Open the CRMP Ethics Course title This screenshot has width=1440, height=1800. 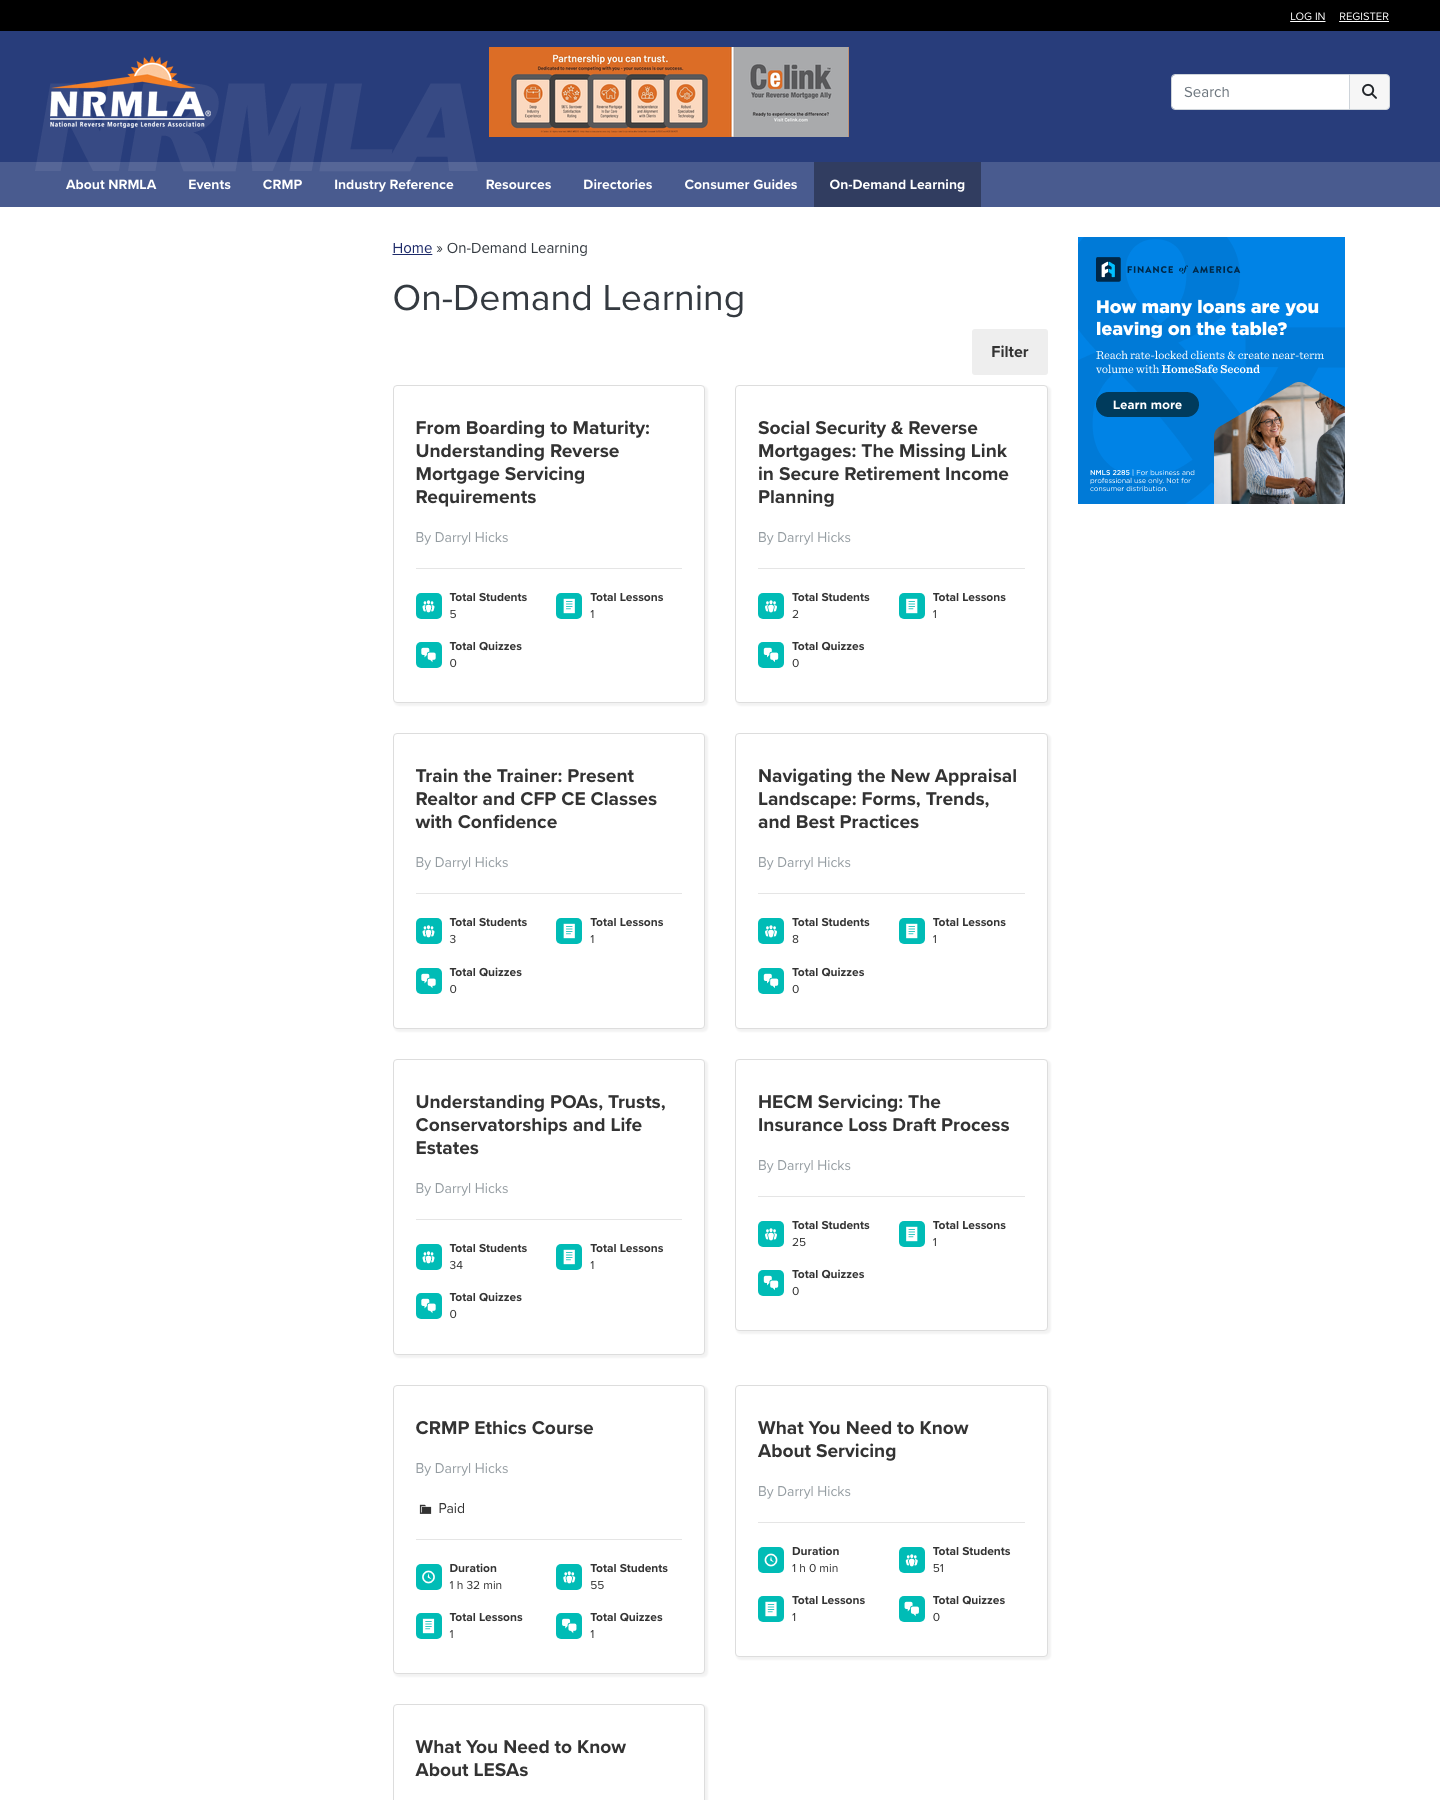[505, 1428]
